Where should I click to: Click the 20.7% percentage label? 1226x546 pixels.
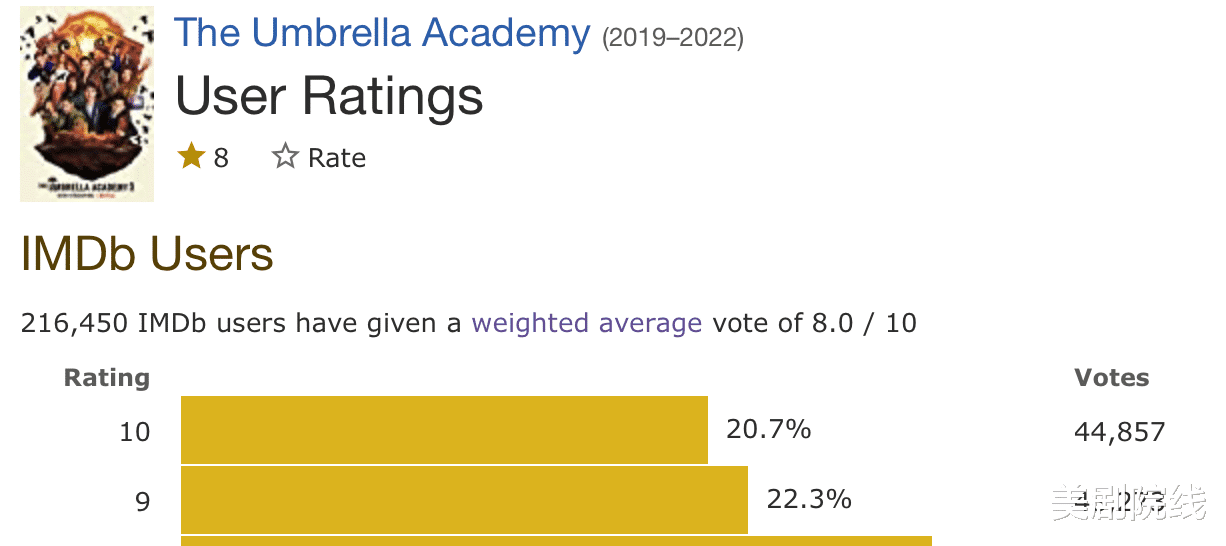pyautogui.click(x=768, y=430)
